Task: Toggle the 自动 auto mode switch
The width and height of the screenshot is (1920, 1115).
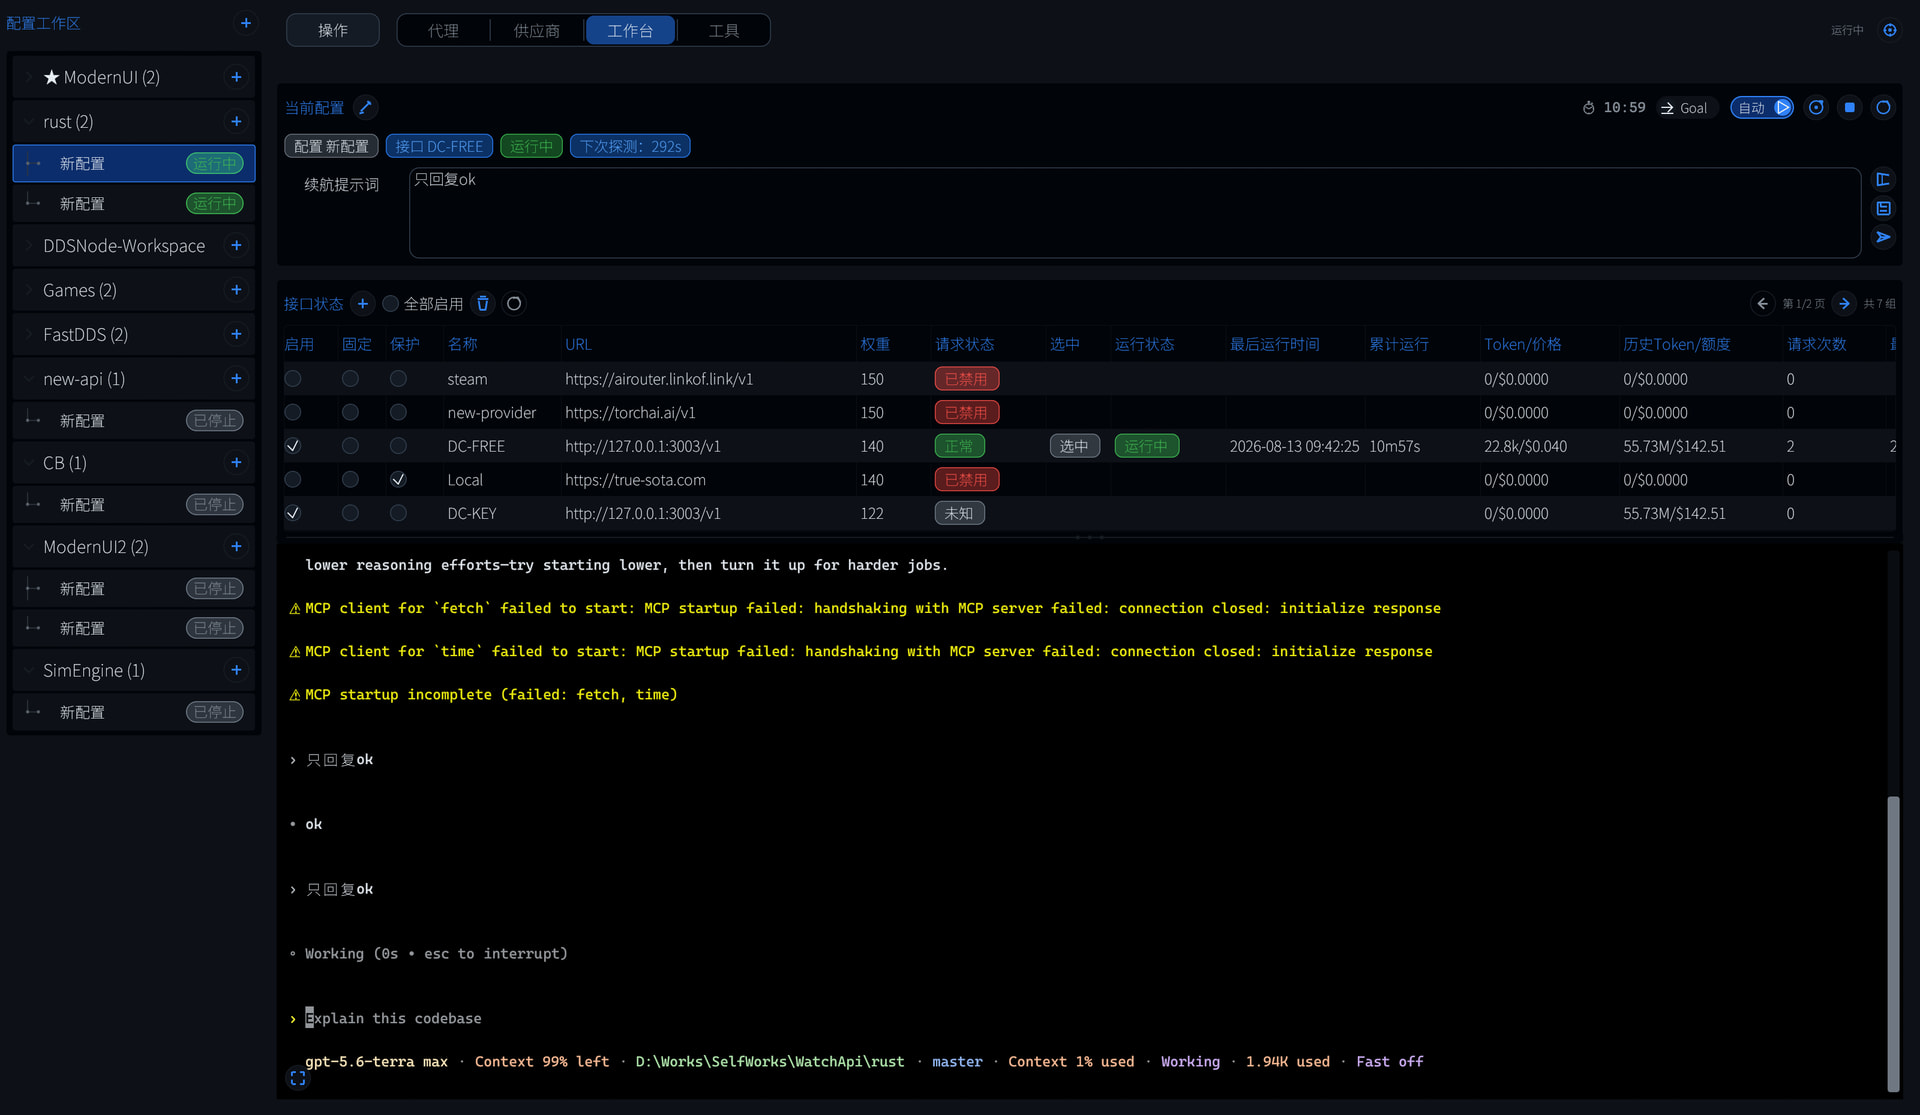Action: 1762,107
